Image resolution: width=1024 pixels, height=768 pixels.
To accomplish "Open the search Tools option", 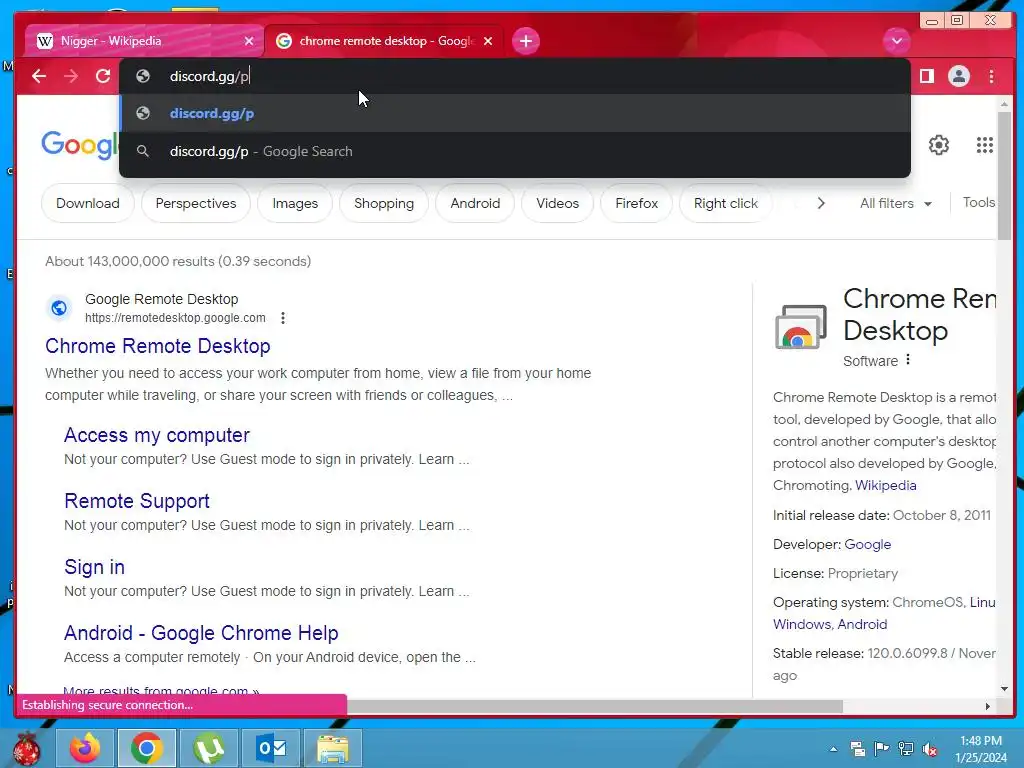I will click(x=978, y=202).
